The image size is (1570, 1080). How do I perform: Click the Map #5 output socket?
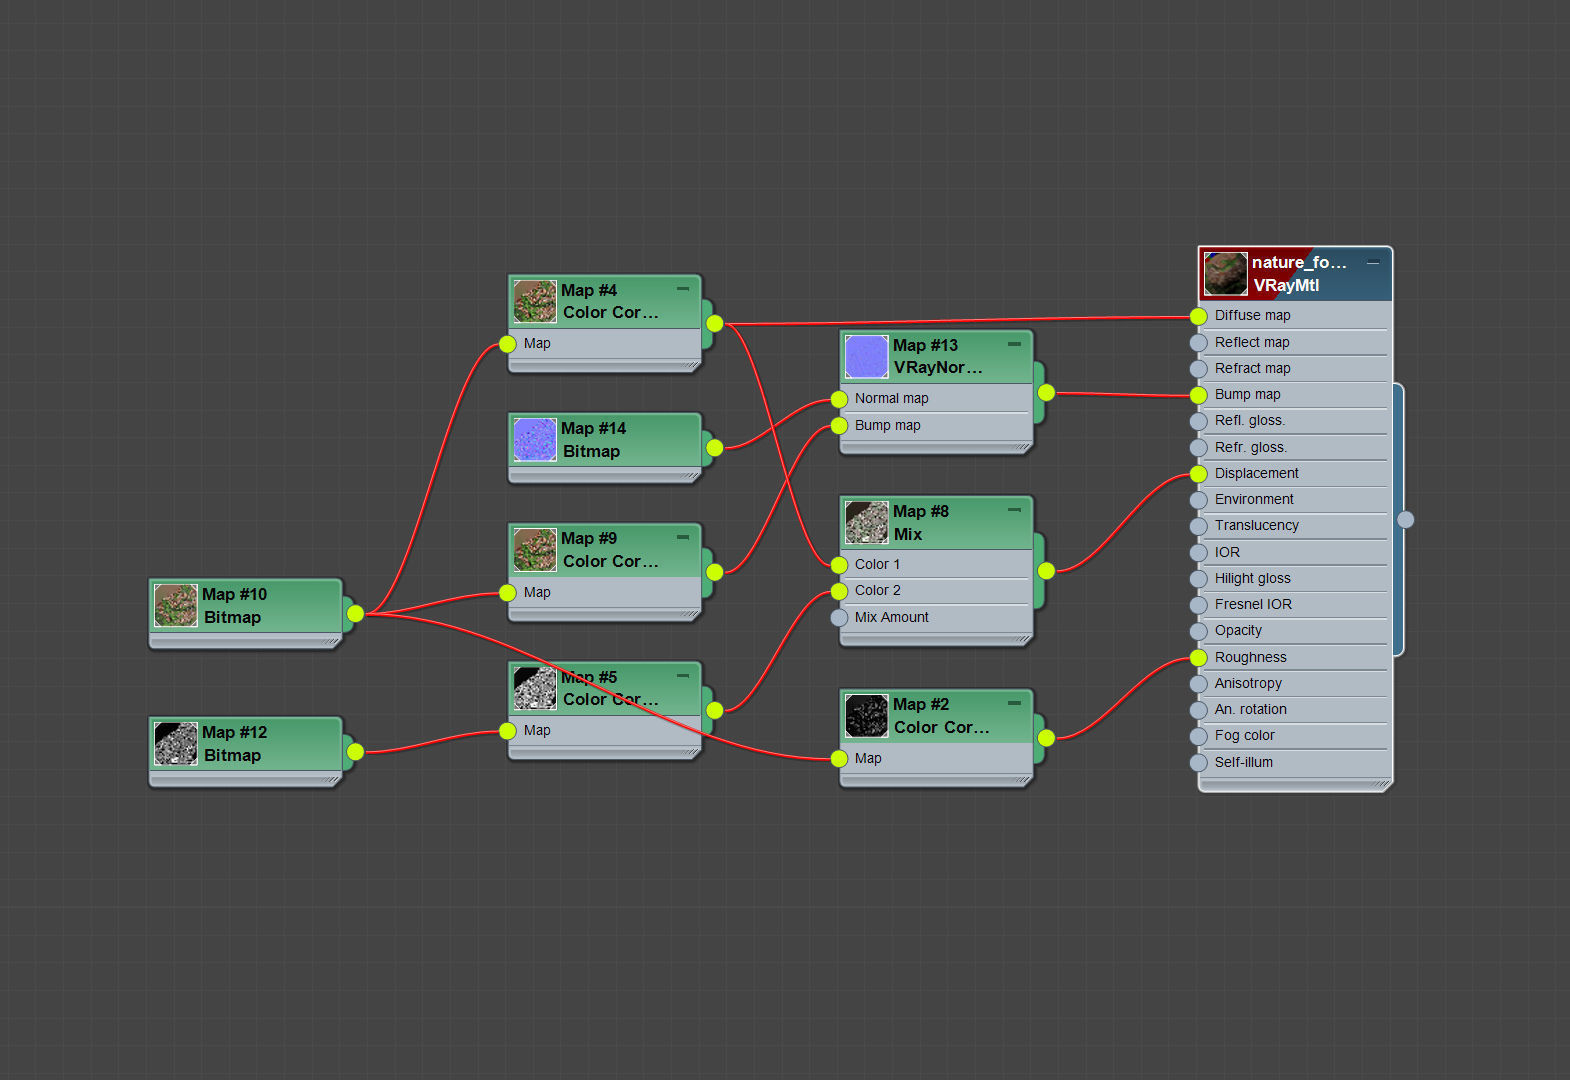point(714,711)
